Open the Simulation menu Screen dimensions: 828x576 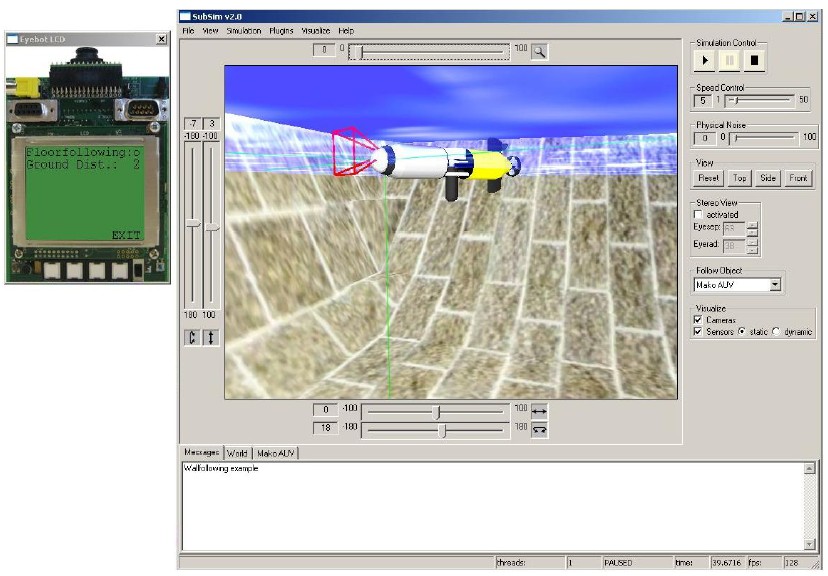(x=243, y=31)
